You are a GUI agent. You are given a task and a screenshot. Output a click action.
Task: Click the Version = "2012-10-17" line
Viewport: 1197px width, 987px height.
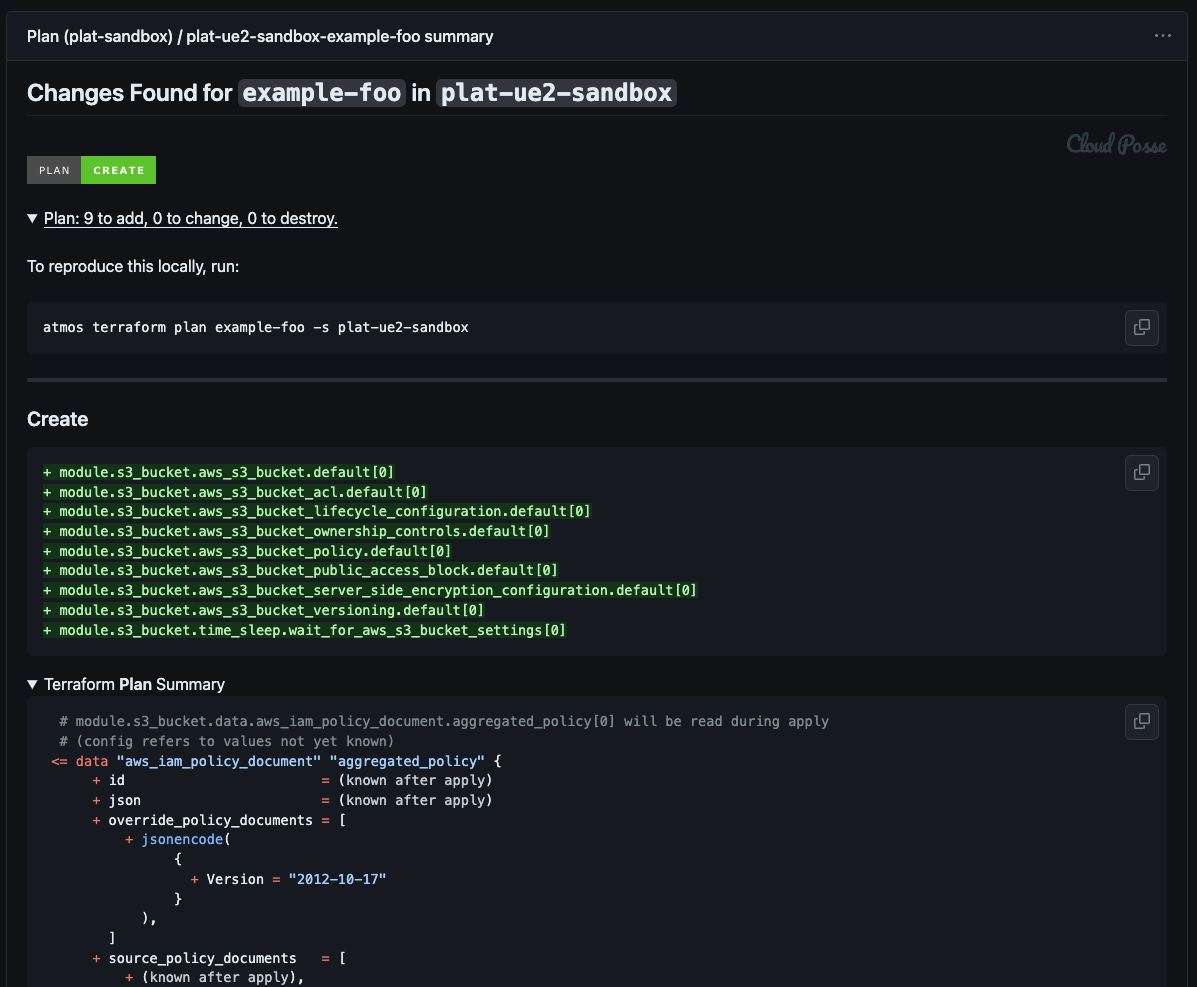pos(289,879)
